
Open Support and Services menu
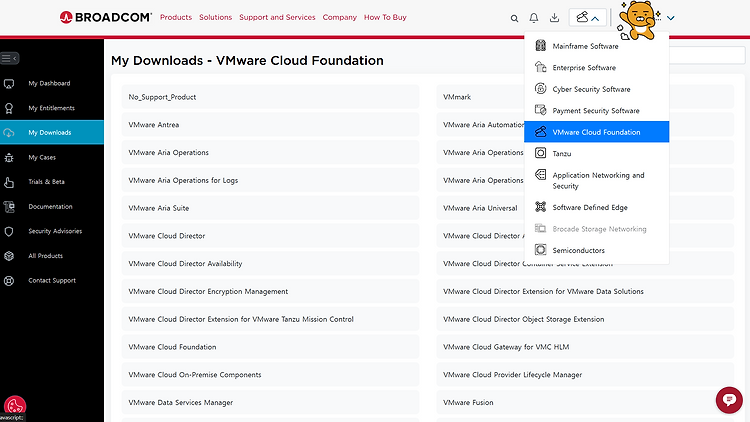coord(277,17)
